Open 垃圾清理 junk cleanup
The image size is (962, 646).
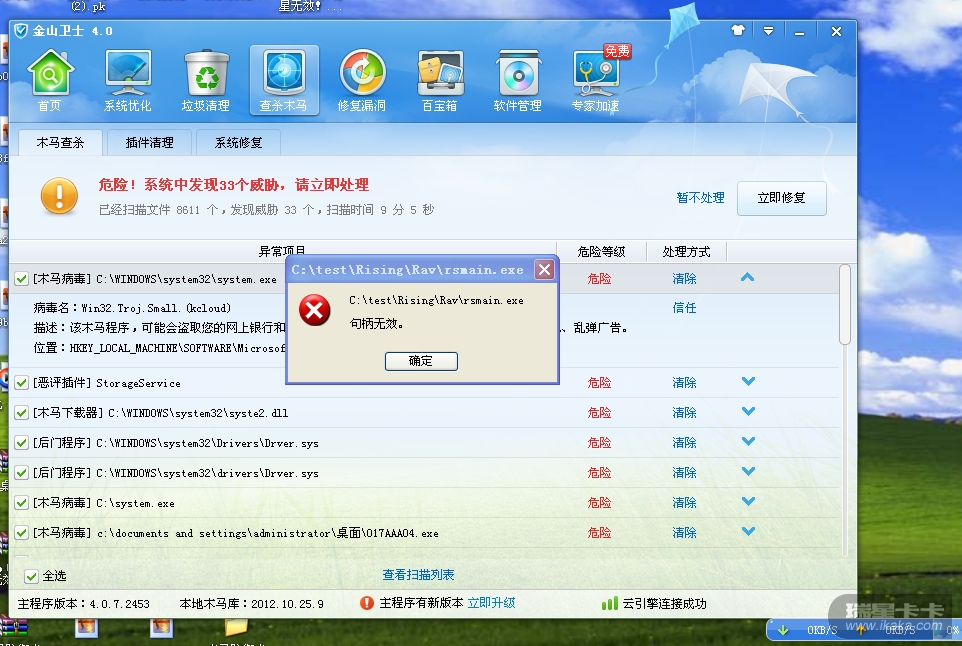click(x=206, y=80)
